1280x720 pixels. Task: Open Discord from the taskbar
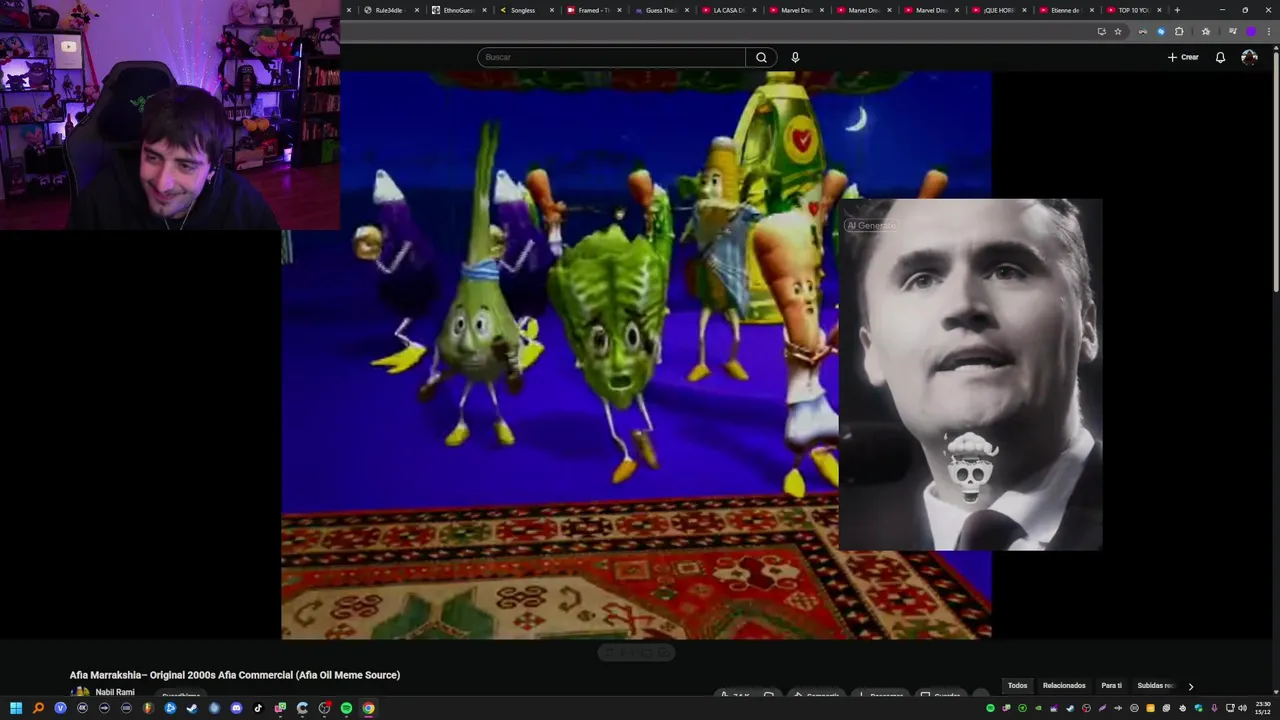click(x=236, y=708)
